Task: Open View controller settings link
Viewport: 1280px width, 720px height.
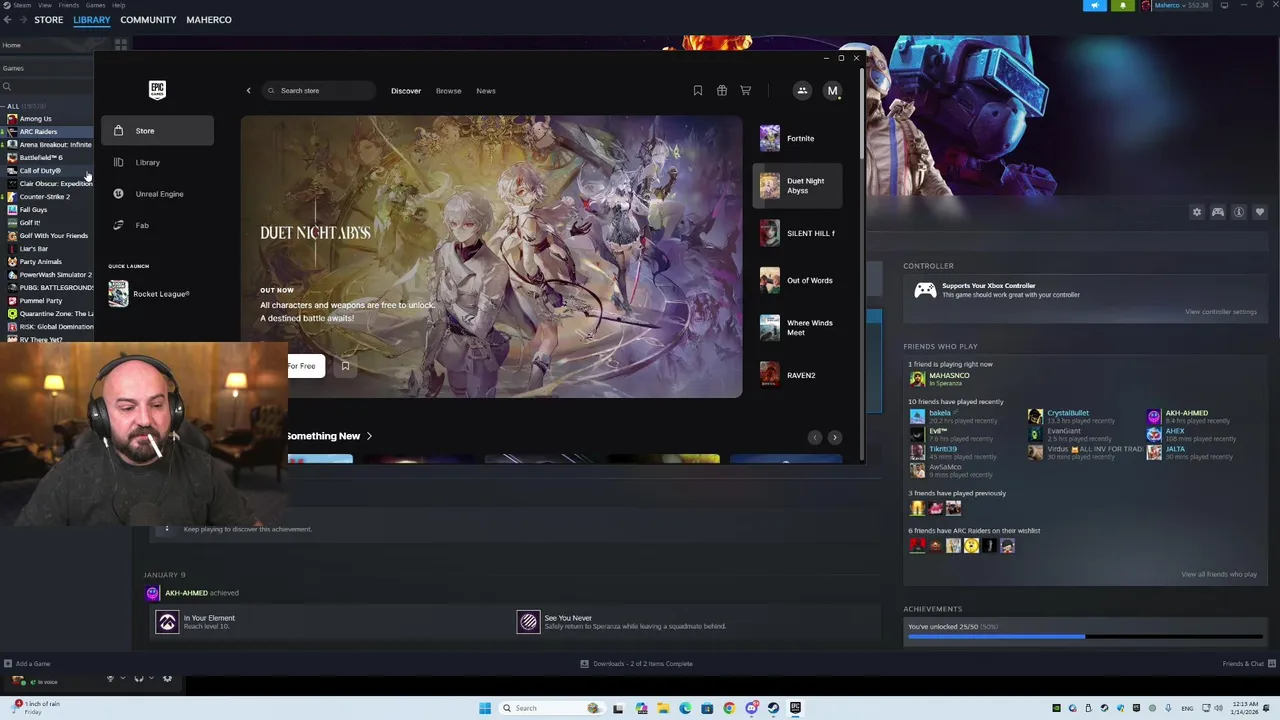Action: coord(1221,312)
